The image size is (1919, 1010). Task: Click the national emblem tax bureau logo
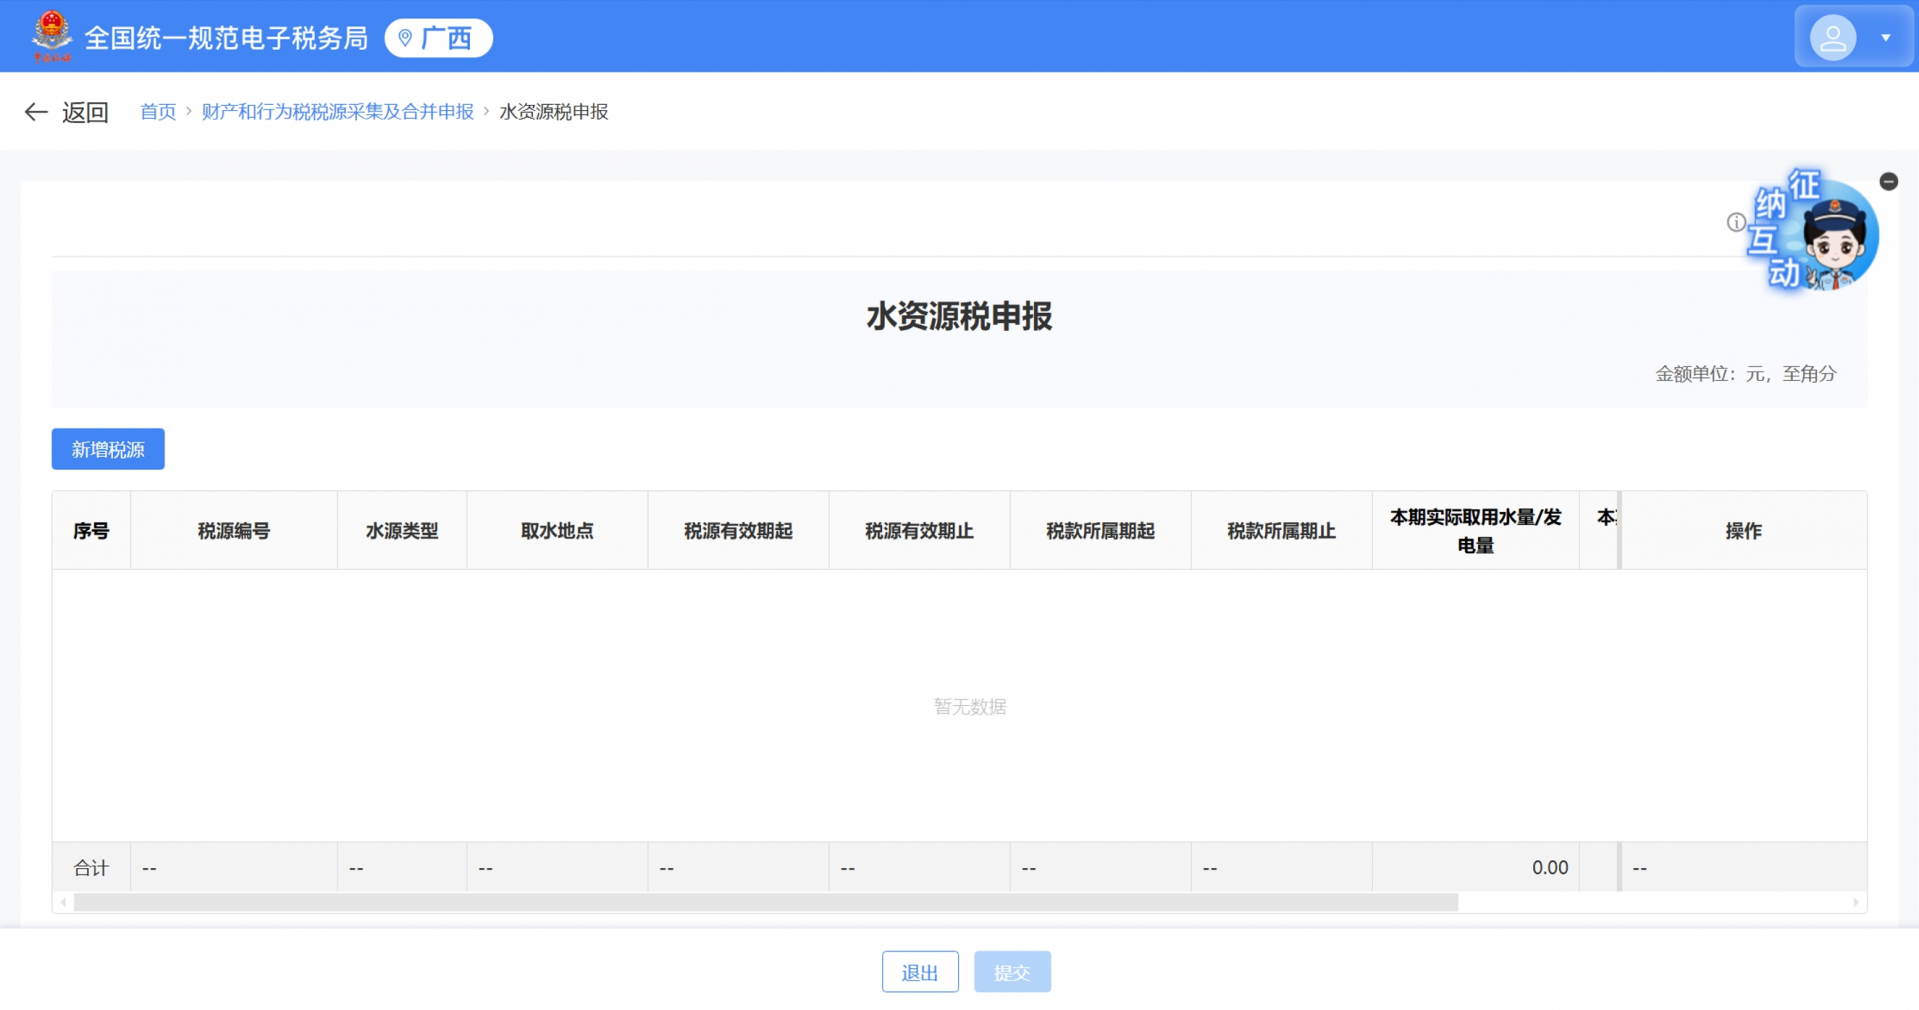pos(52,35)
